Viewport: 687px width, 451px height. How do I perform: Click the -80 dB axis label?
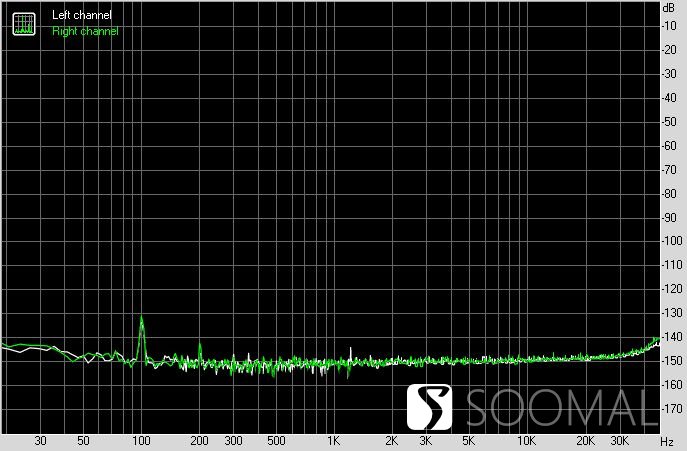671,193
